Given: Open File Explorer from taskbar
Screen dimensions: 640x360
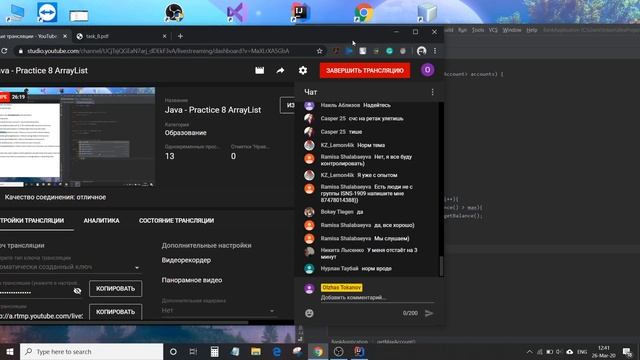Looking at the screenshot, I should click(256, 351).
